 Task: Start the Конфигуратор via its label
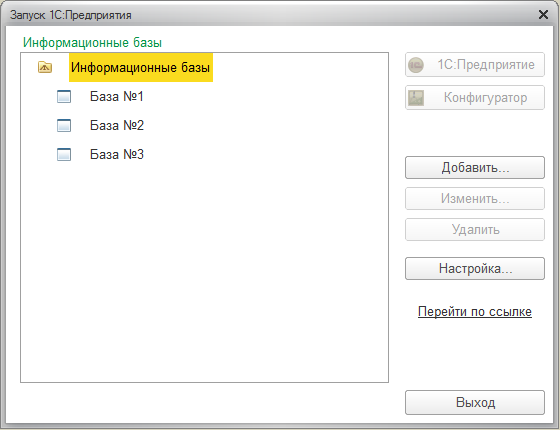485,98
